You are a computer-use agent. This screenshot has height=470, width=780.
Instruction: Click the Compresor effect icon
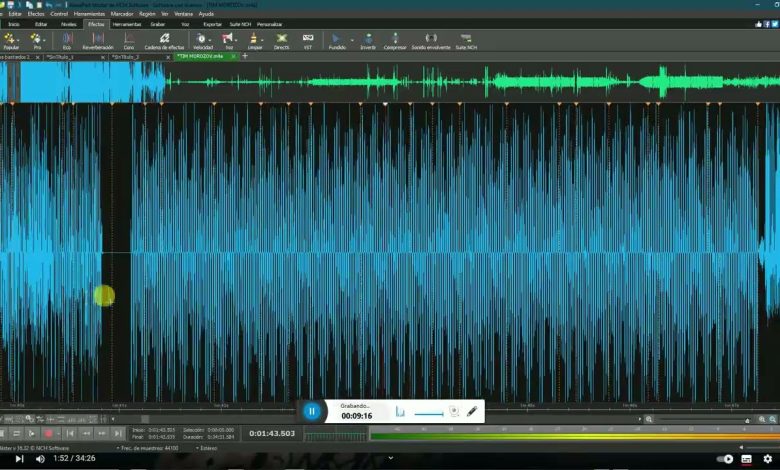[395, 40]
